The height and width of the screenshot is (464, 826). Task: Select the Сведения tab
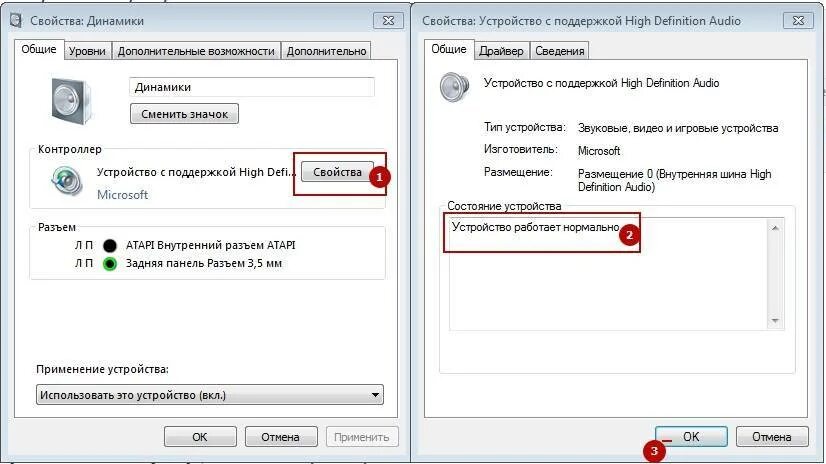559,51
